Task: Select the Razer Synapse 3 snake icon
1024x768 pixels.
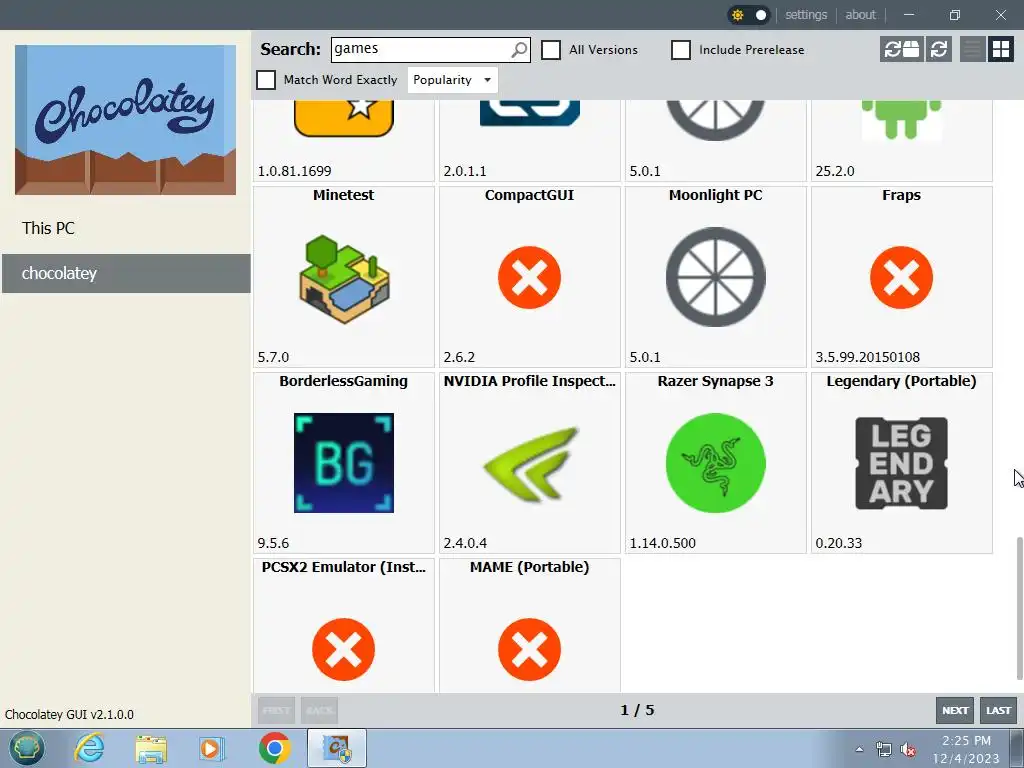Action: tap(715, 463)
